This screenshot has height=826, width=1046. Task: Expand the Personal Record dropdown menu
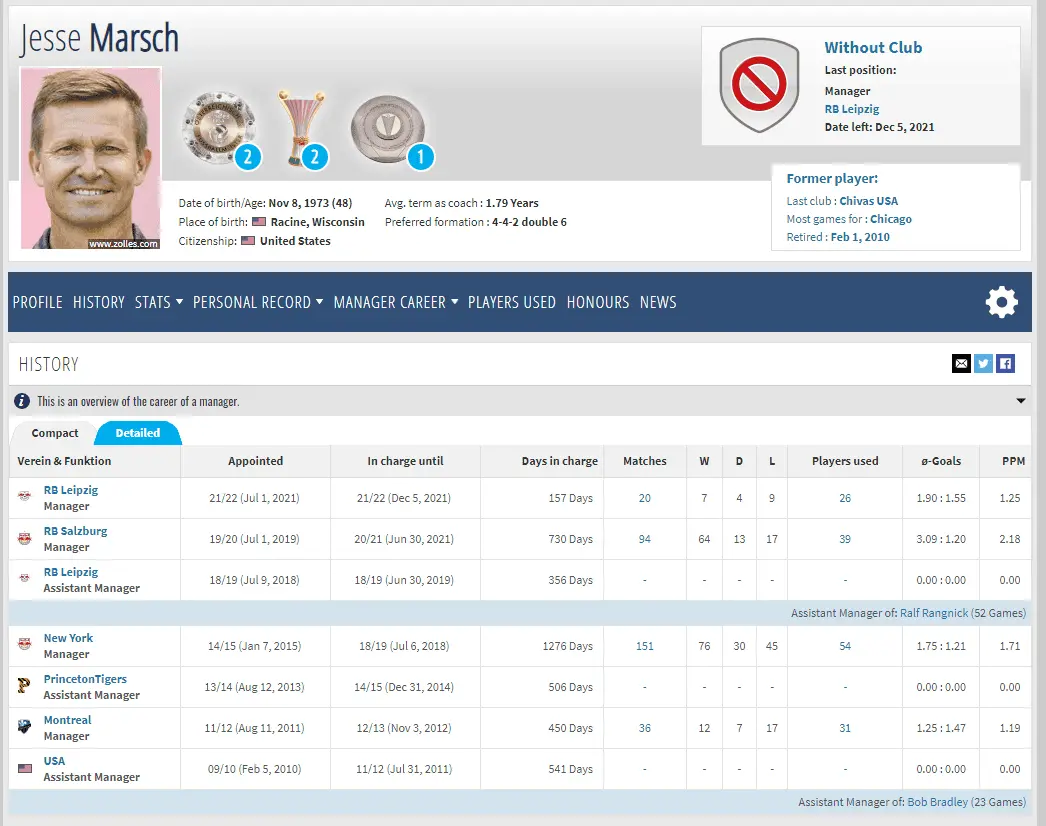pyautogui.click(x=258, y=302)
